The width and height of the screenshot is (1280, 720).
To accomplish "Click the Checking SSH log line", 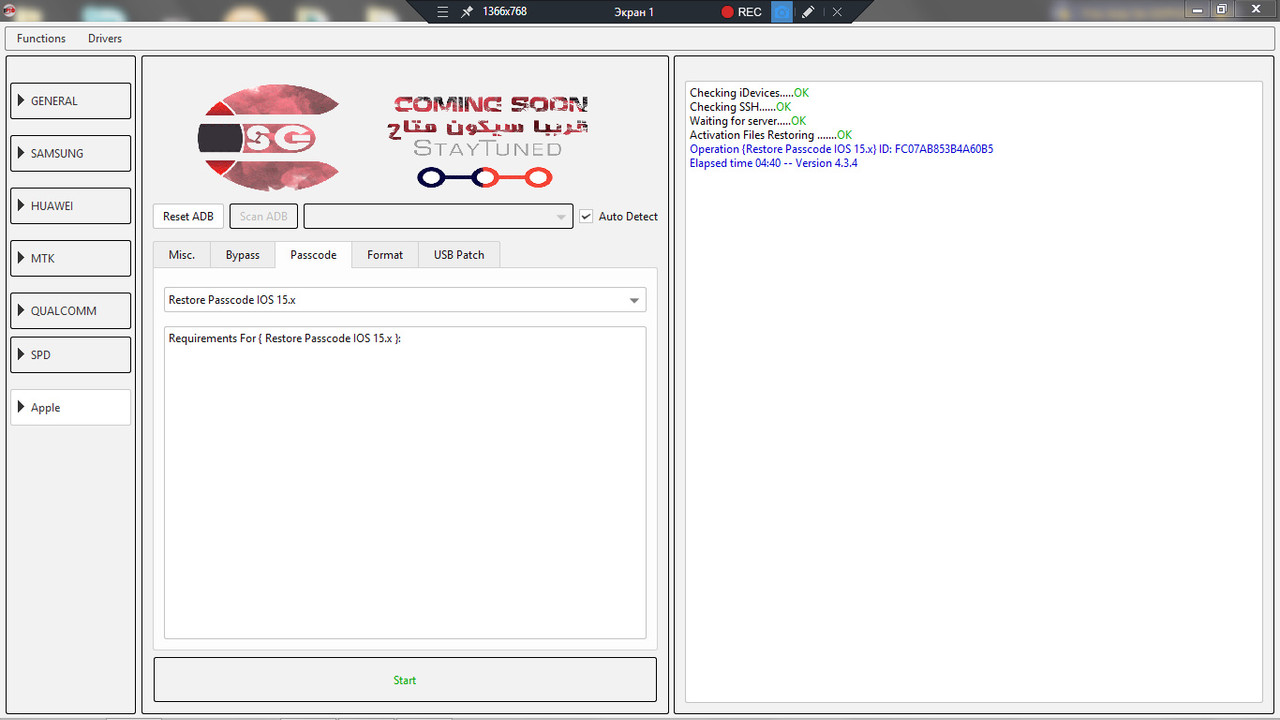I will pyautogui.click(x=740, y=107).
